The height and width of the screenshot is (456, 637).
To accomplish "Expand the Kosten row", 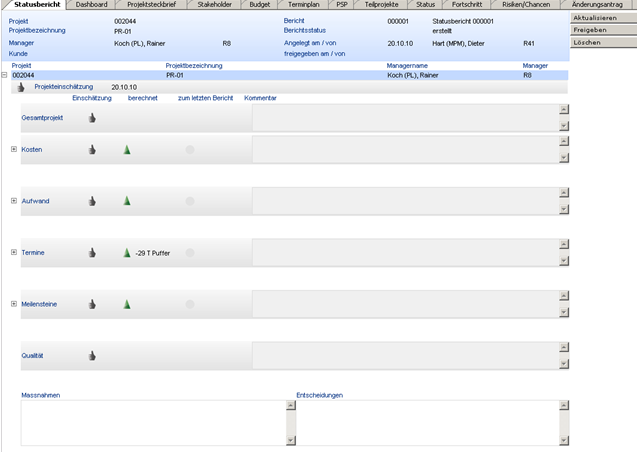I will point(14,149).
